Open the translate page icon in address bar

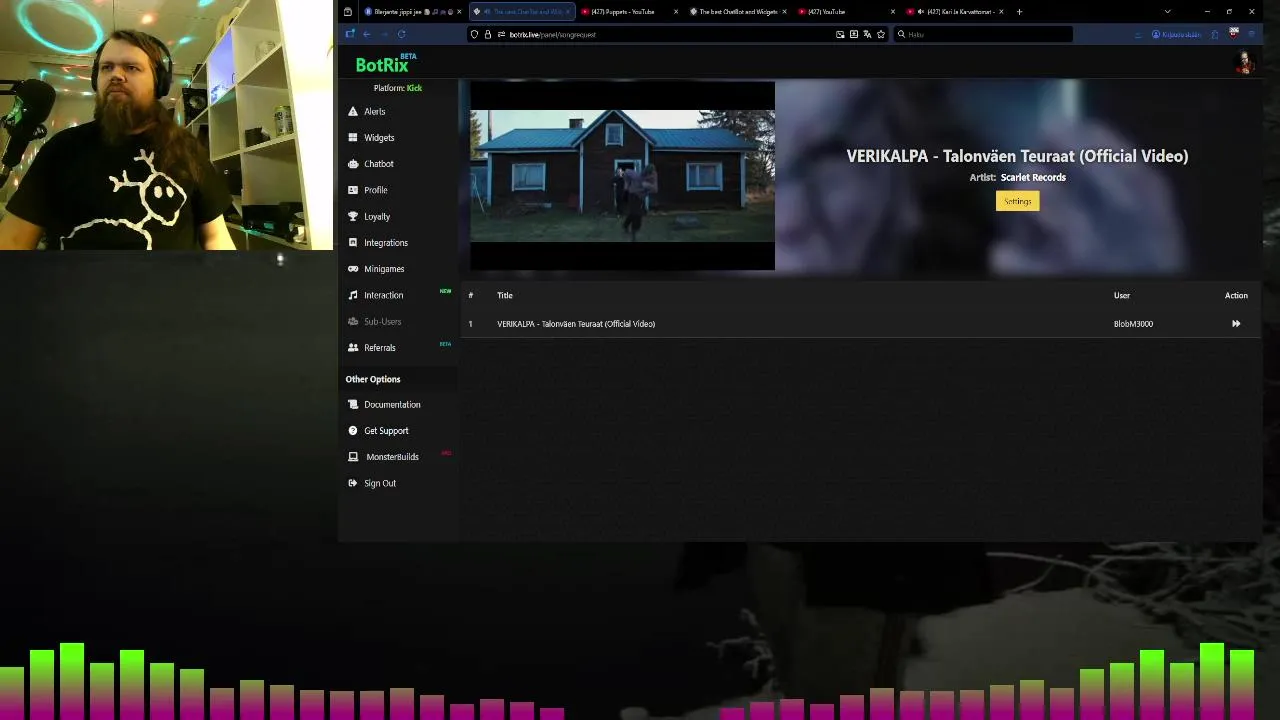[x=867, y=34]
